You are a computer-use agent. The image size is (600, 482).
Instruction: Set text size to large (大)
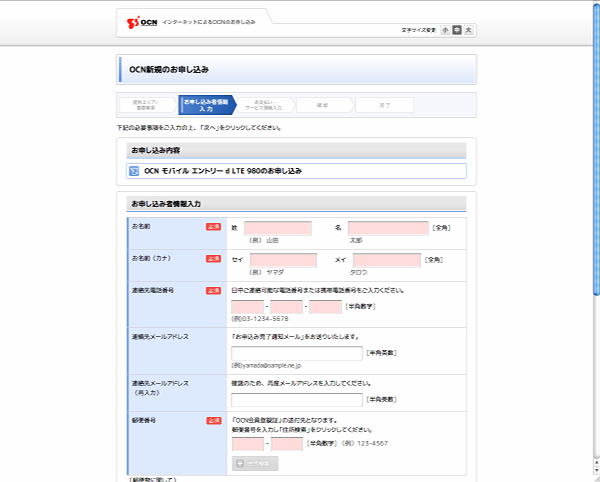pos(468,30)
